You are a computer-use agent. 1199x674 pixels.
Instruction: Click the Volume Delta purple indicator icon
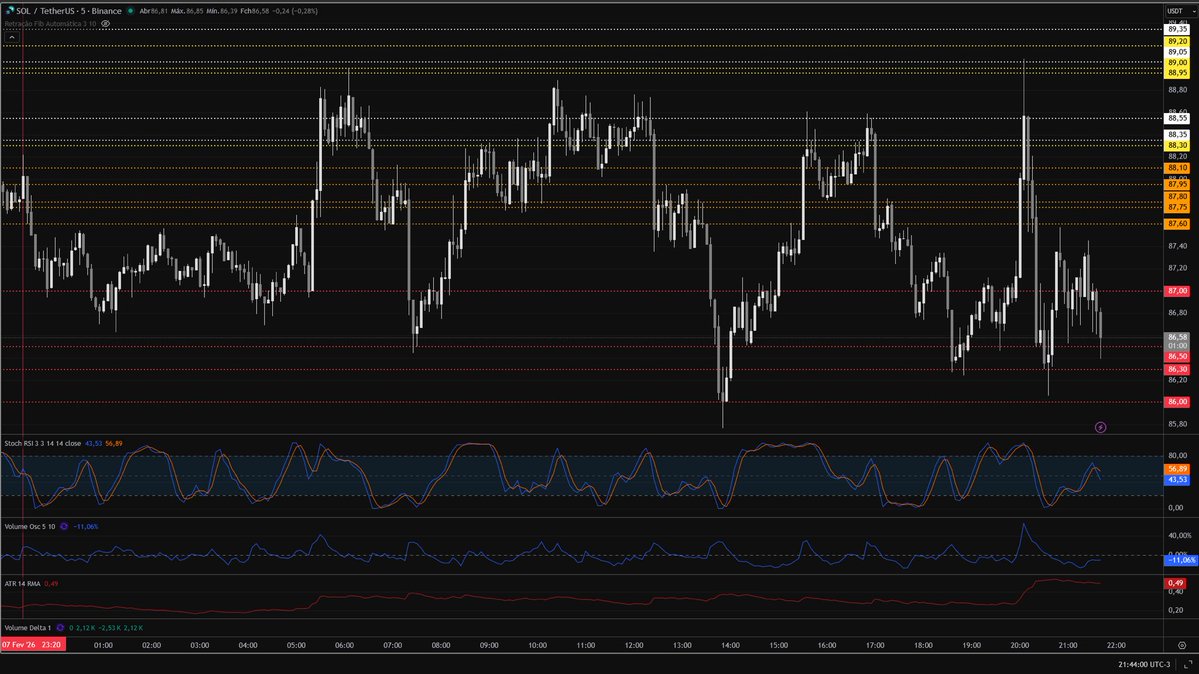coord(60,627)
